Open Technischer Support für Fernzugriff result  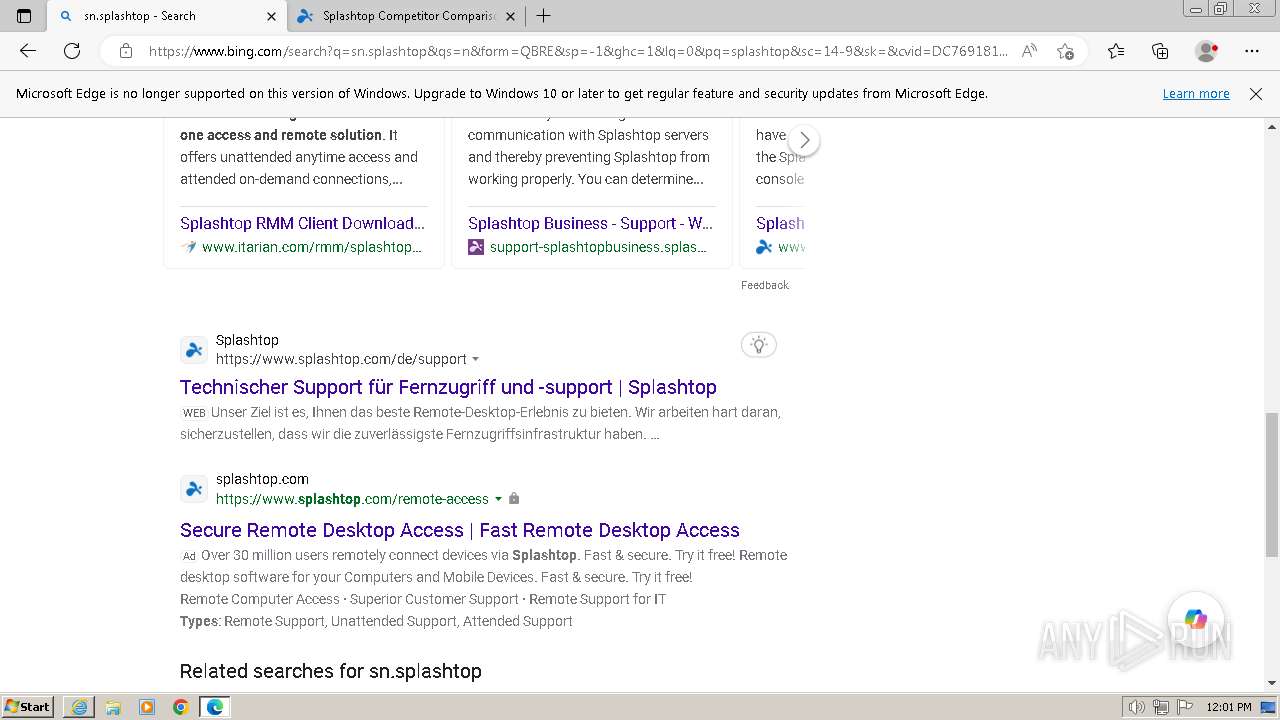[448, 387]
